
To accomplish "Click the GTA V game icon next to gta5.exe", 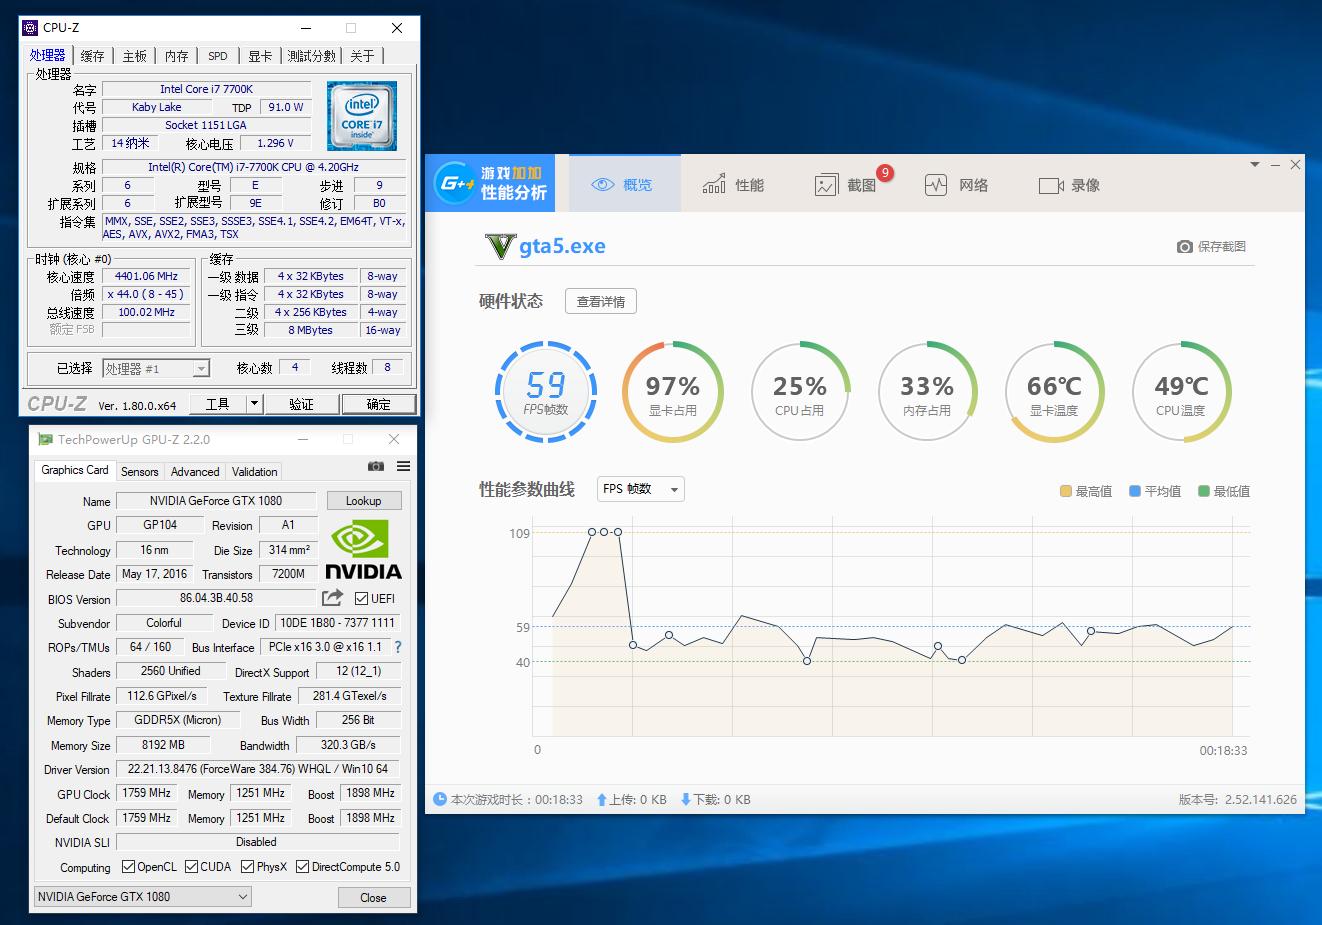I will tap(499, 246).
